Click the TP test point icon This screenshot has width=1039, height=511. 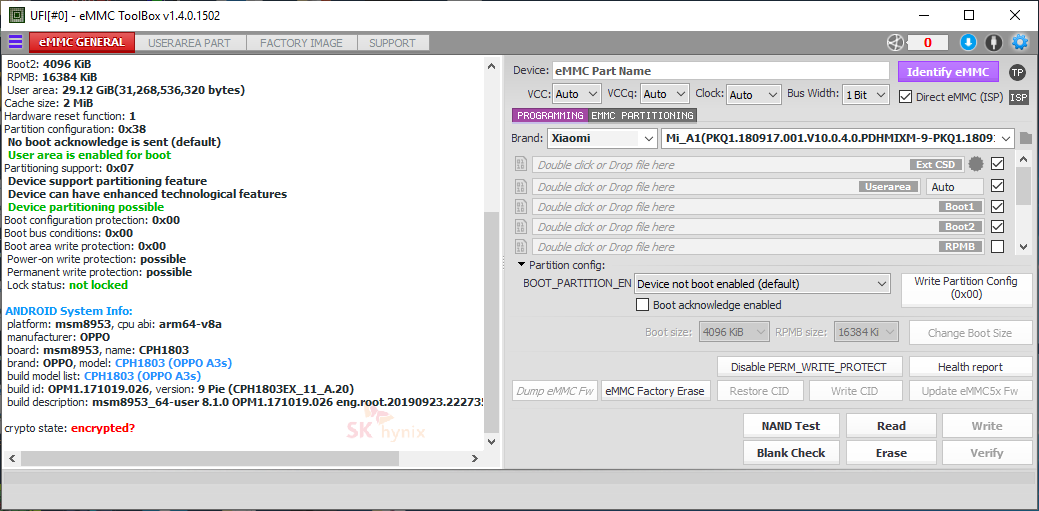[1017, 72]
